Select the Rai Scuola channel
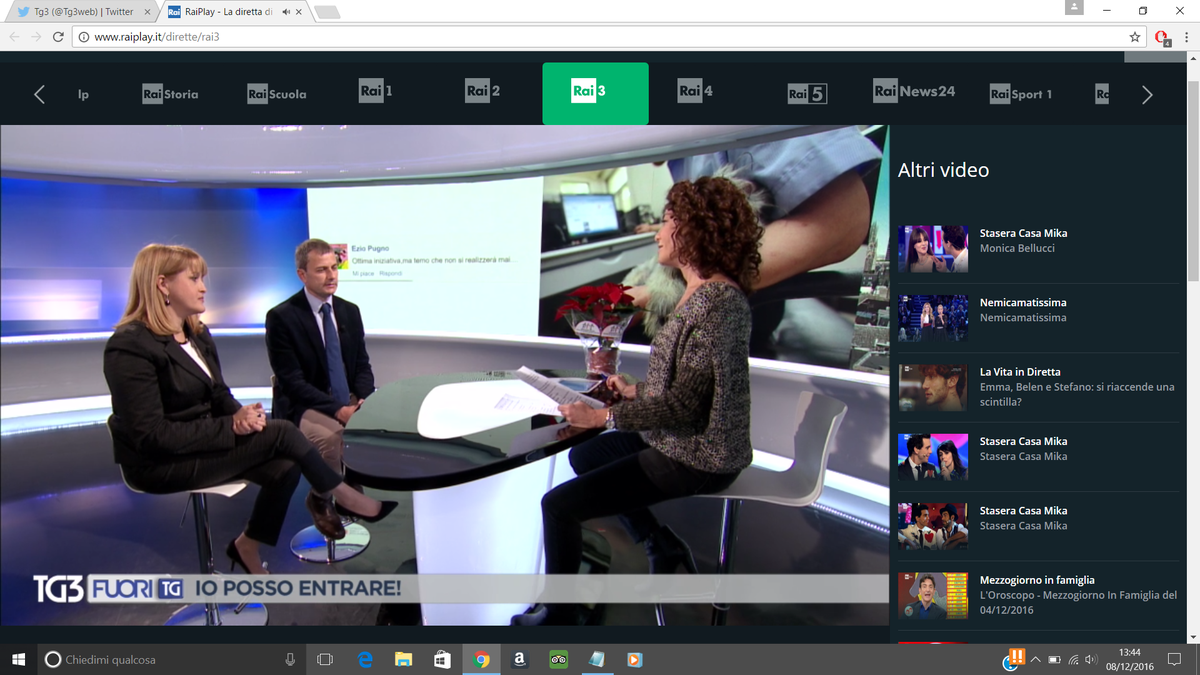 pyautogui.click(x=277, y=94)
